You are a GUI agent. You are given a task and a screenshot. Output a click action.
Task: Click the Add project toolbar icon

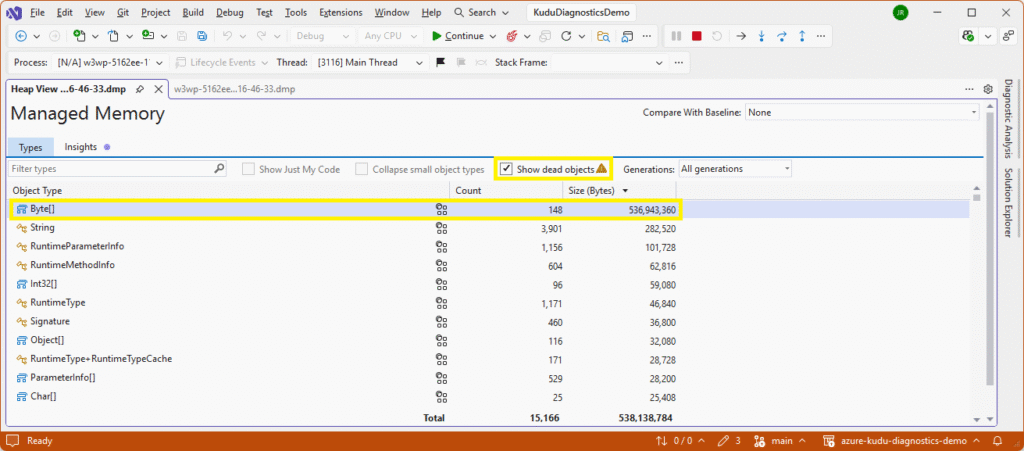tap(148, 37)
